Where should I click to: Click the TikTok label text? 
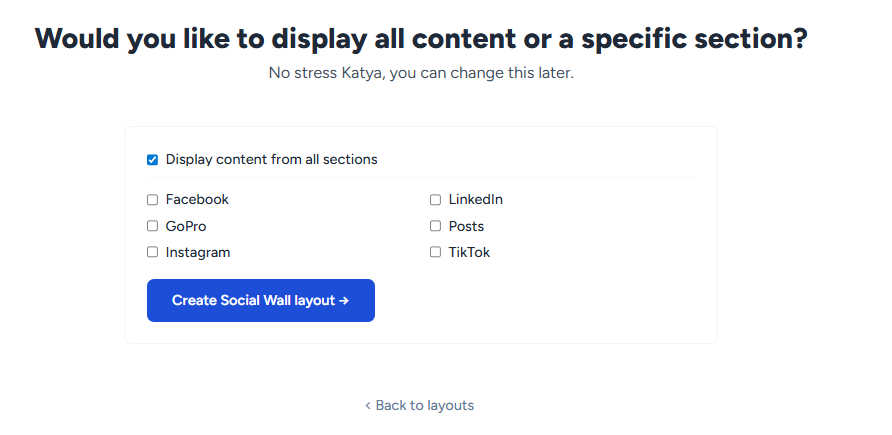pos(469,253)
